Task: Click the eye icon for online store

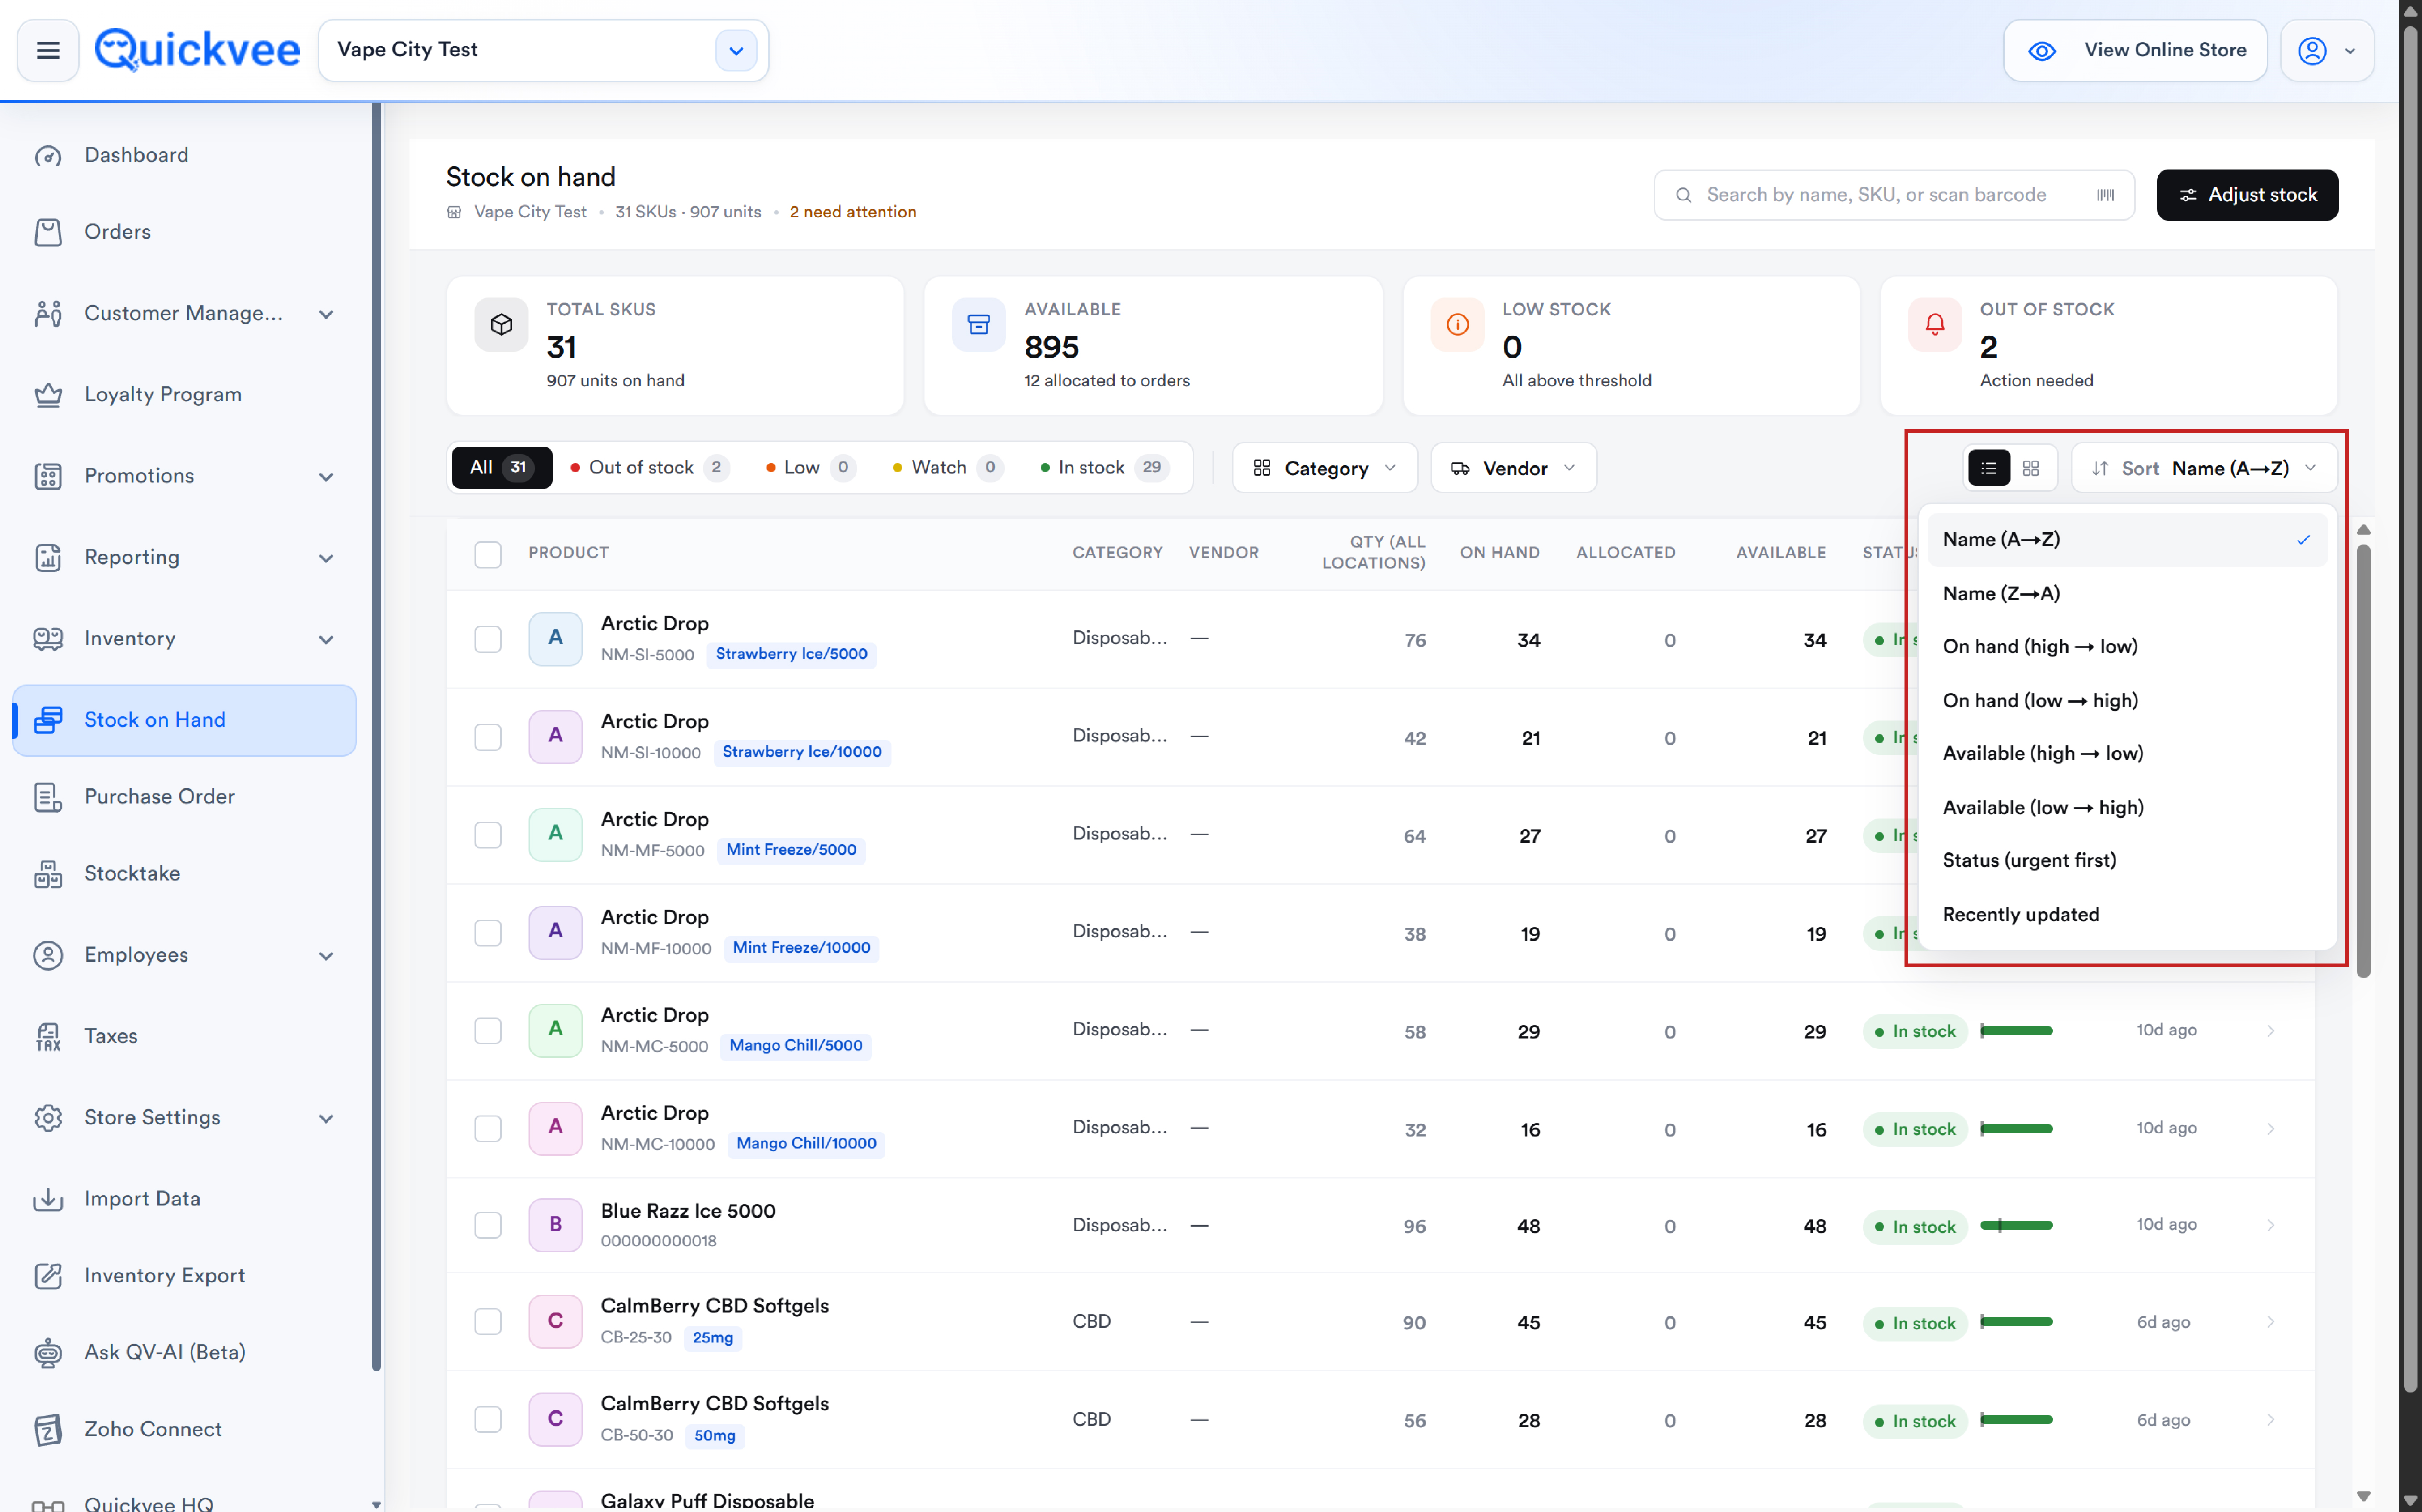Action: [x=2042, y=51]
